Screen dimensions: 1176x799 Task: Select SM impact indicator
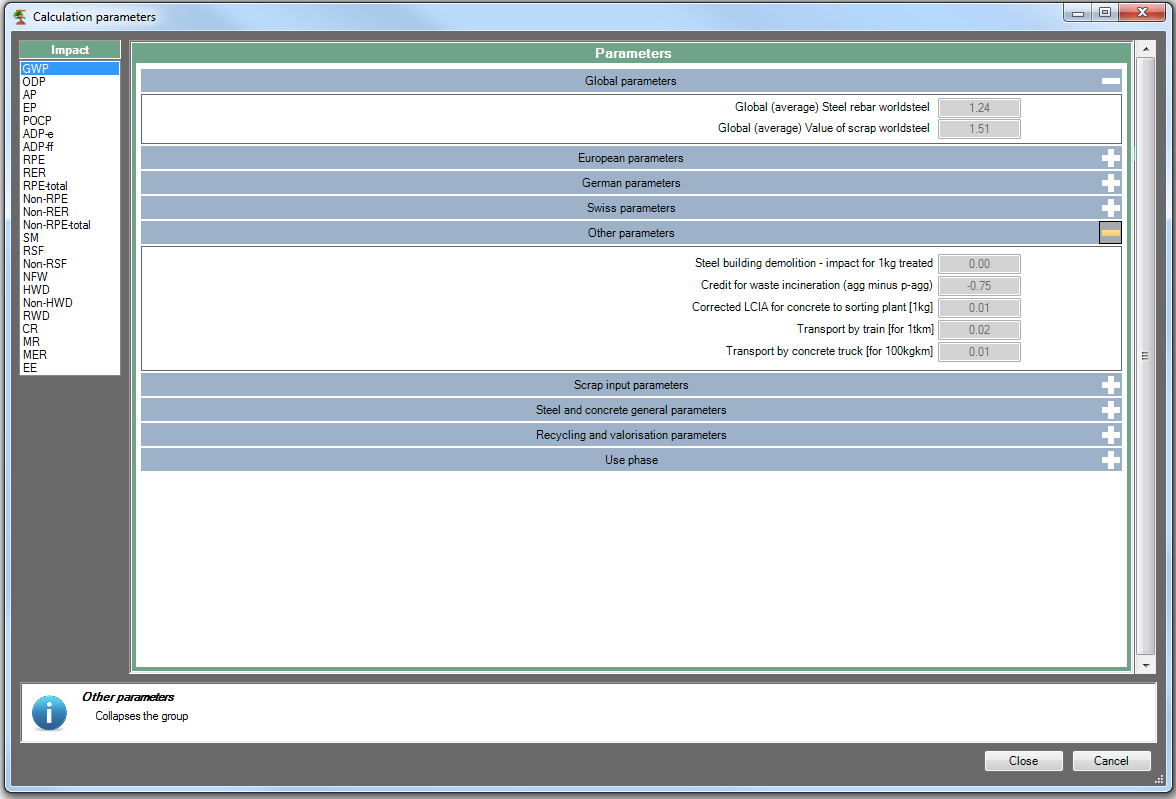tap(70, 238)
